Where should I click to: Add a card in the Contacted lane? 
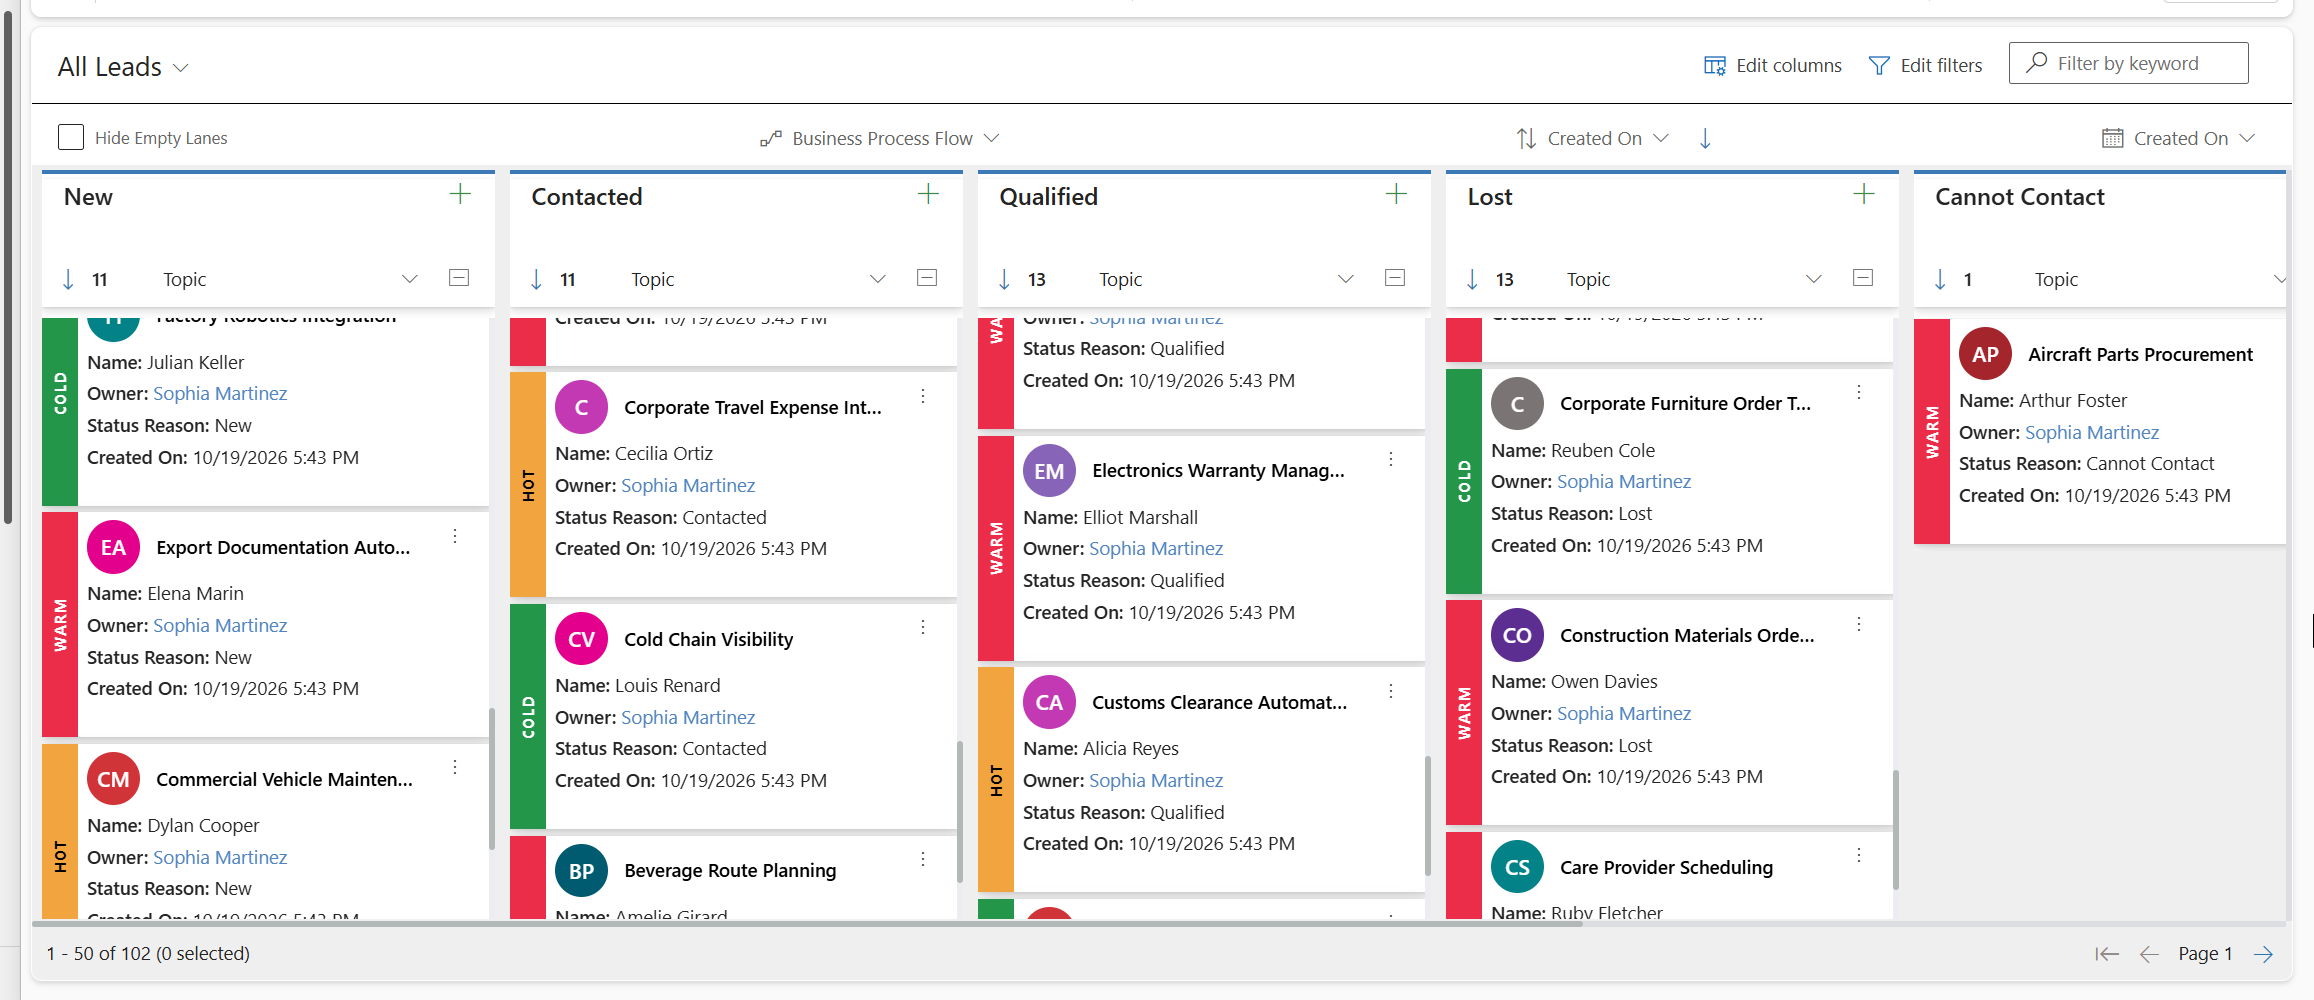coord(928,194)
